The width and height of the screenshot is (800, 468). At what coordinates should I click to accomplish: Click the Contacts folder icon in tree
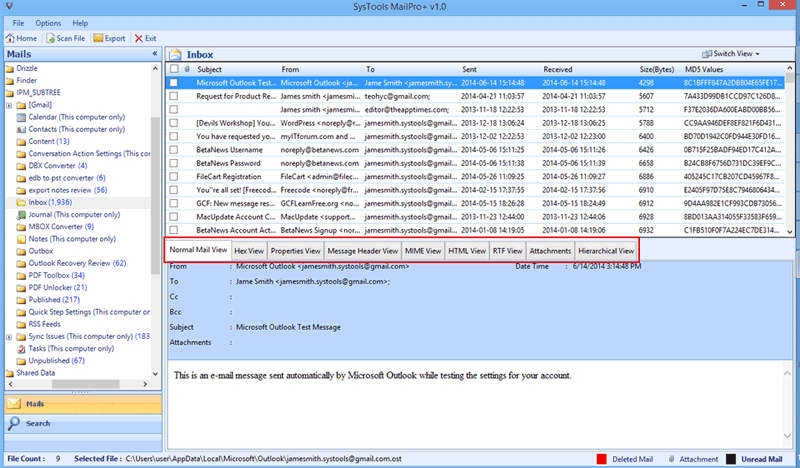21,130
